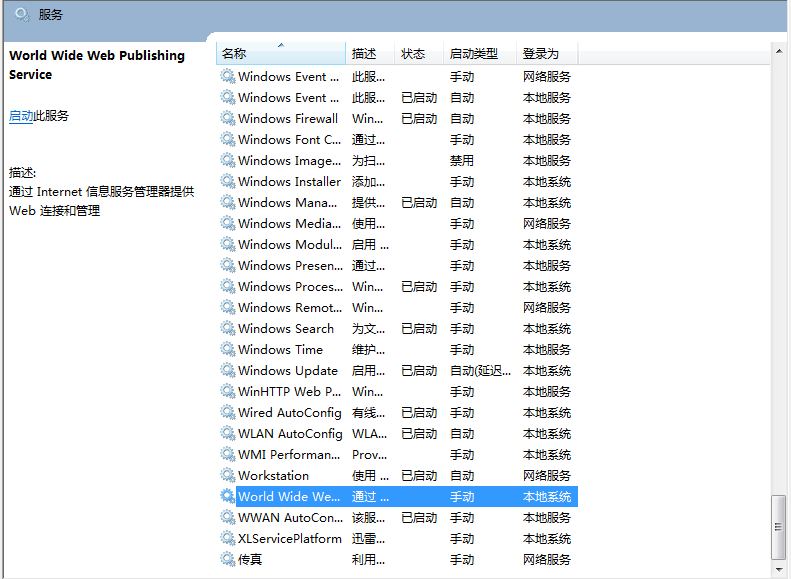
Task: Click the gear icon beside Windows Management service
Action: pos(228,203)
